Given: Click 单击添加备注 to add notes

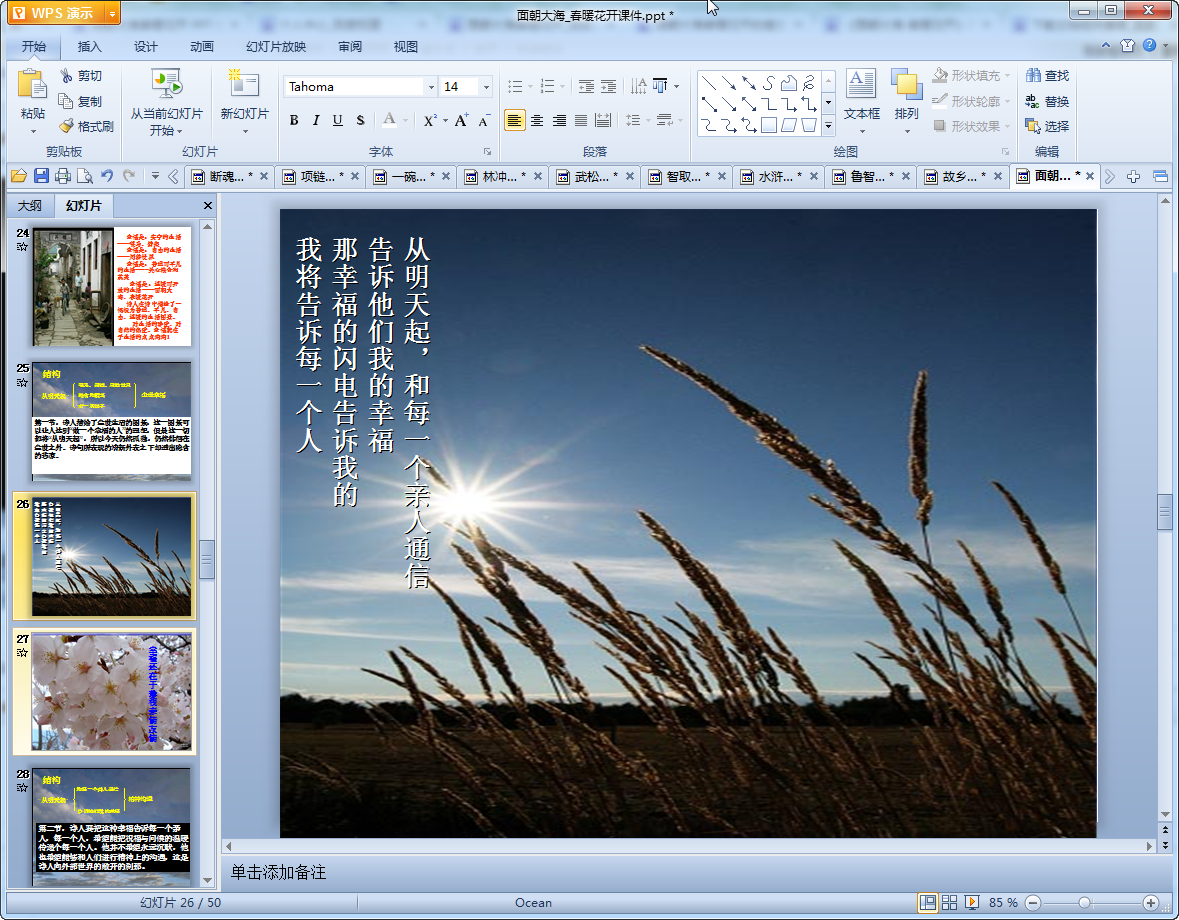Looking at the screenshot, I should pyautogui.click(x=278, y=872).
